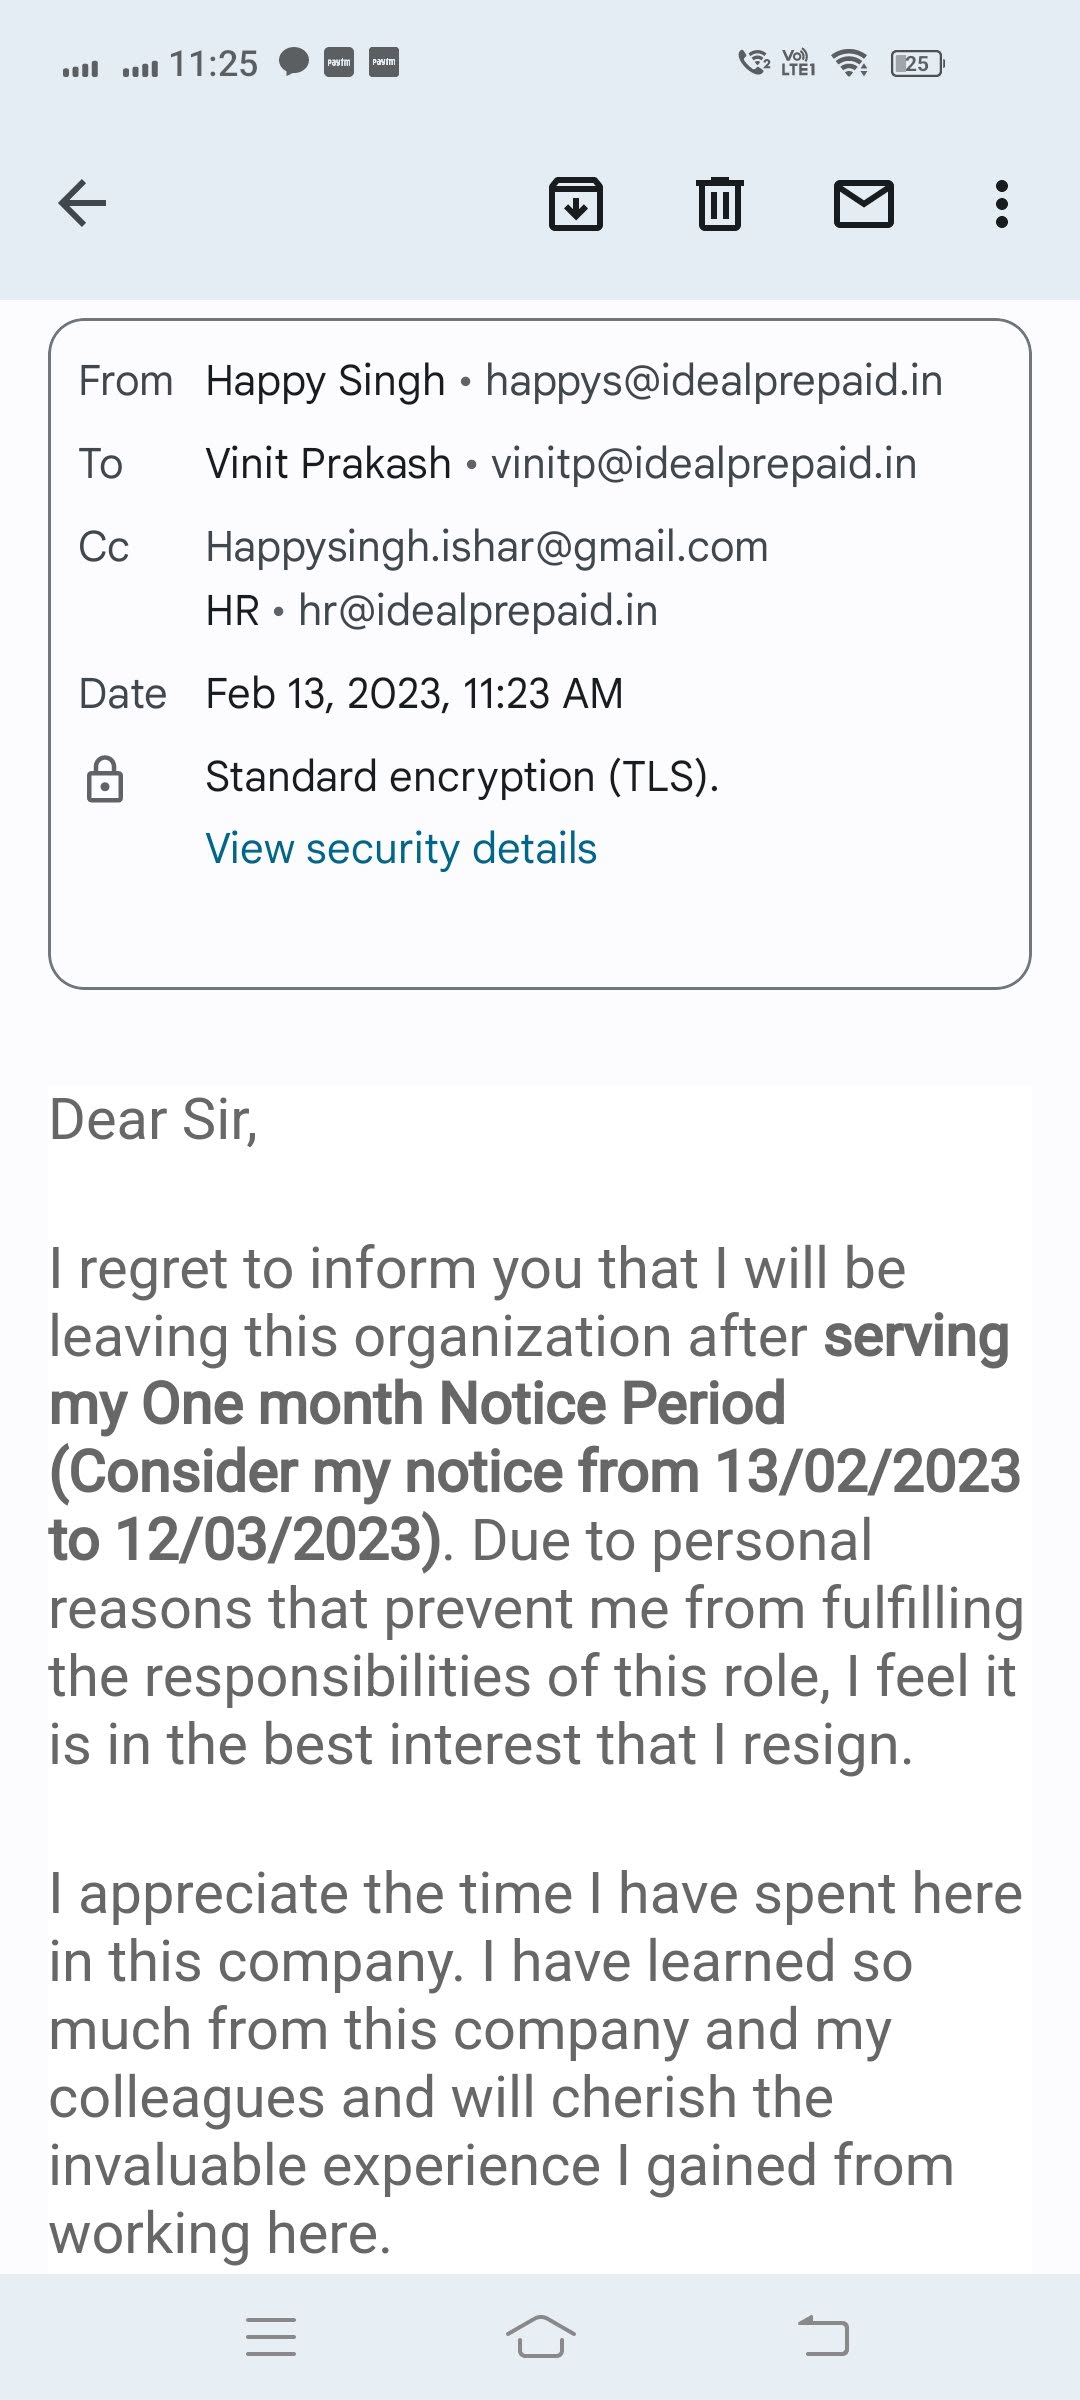Mark email as unread envelope icon
This screenshot has height=2400, width=1080.
click(x=863, y=204)
